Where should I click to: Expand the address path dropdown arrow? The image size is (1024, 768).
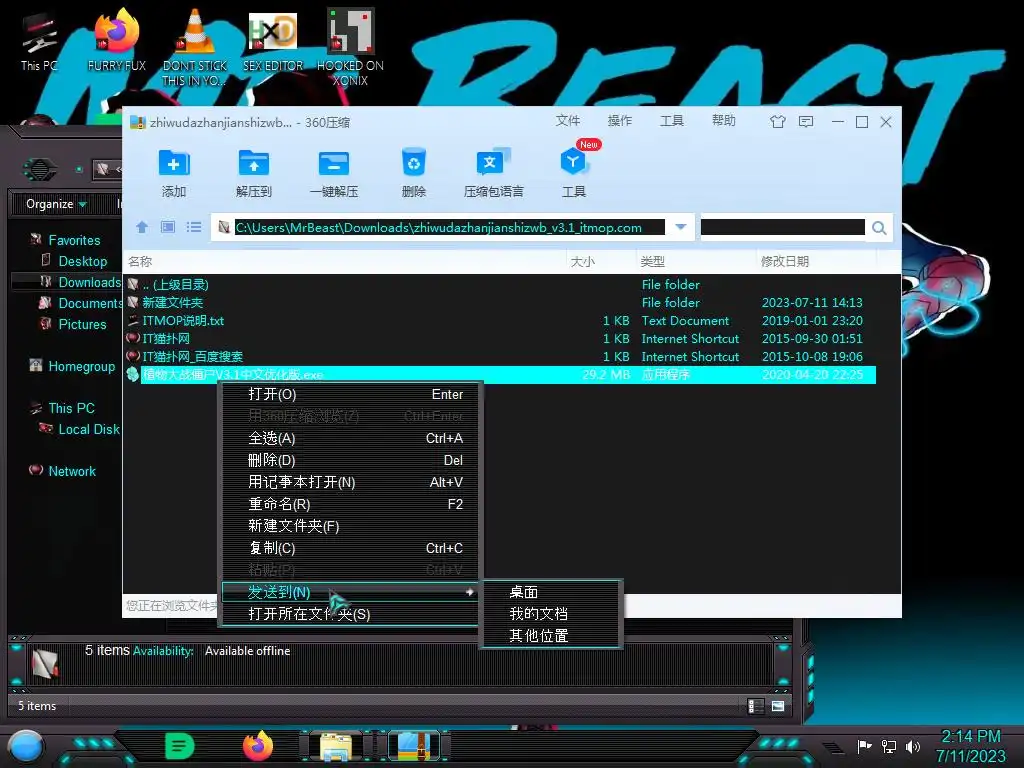(680, 227)
